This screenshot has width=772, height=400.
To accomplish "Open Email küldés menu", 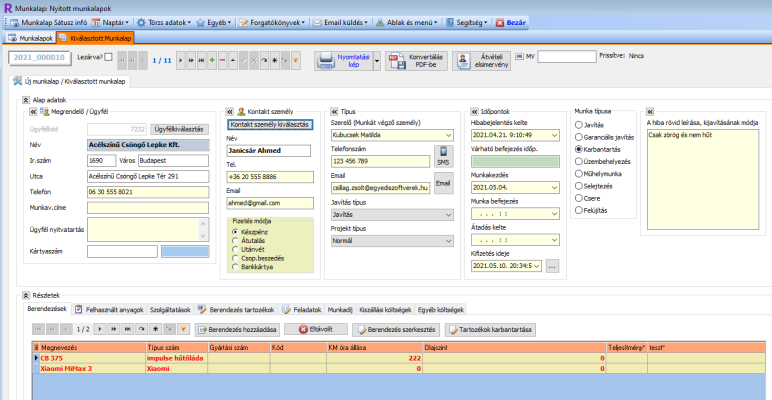I will [340, 23].
